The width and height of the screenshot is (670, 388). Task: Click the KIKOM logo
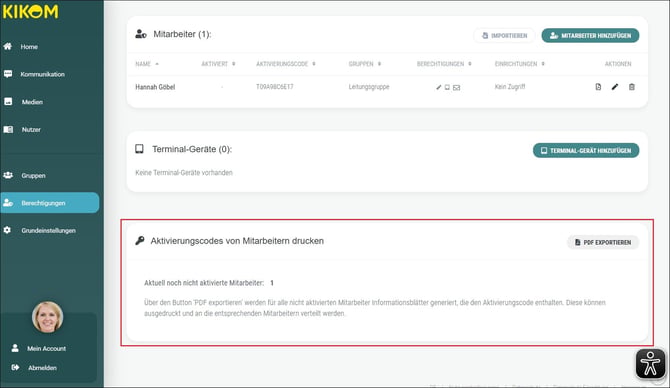click(x=30, y=12)
